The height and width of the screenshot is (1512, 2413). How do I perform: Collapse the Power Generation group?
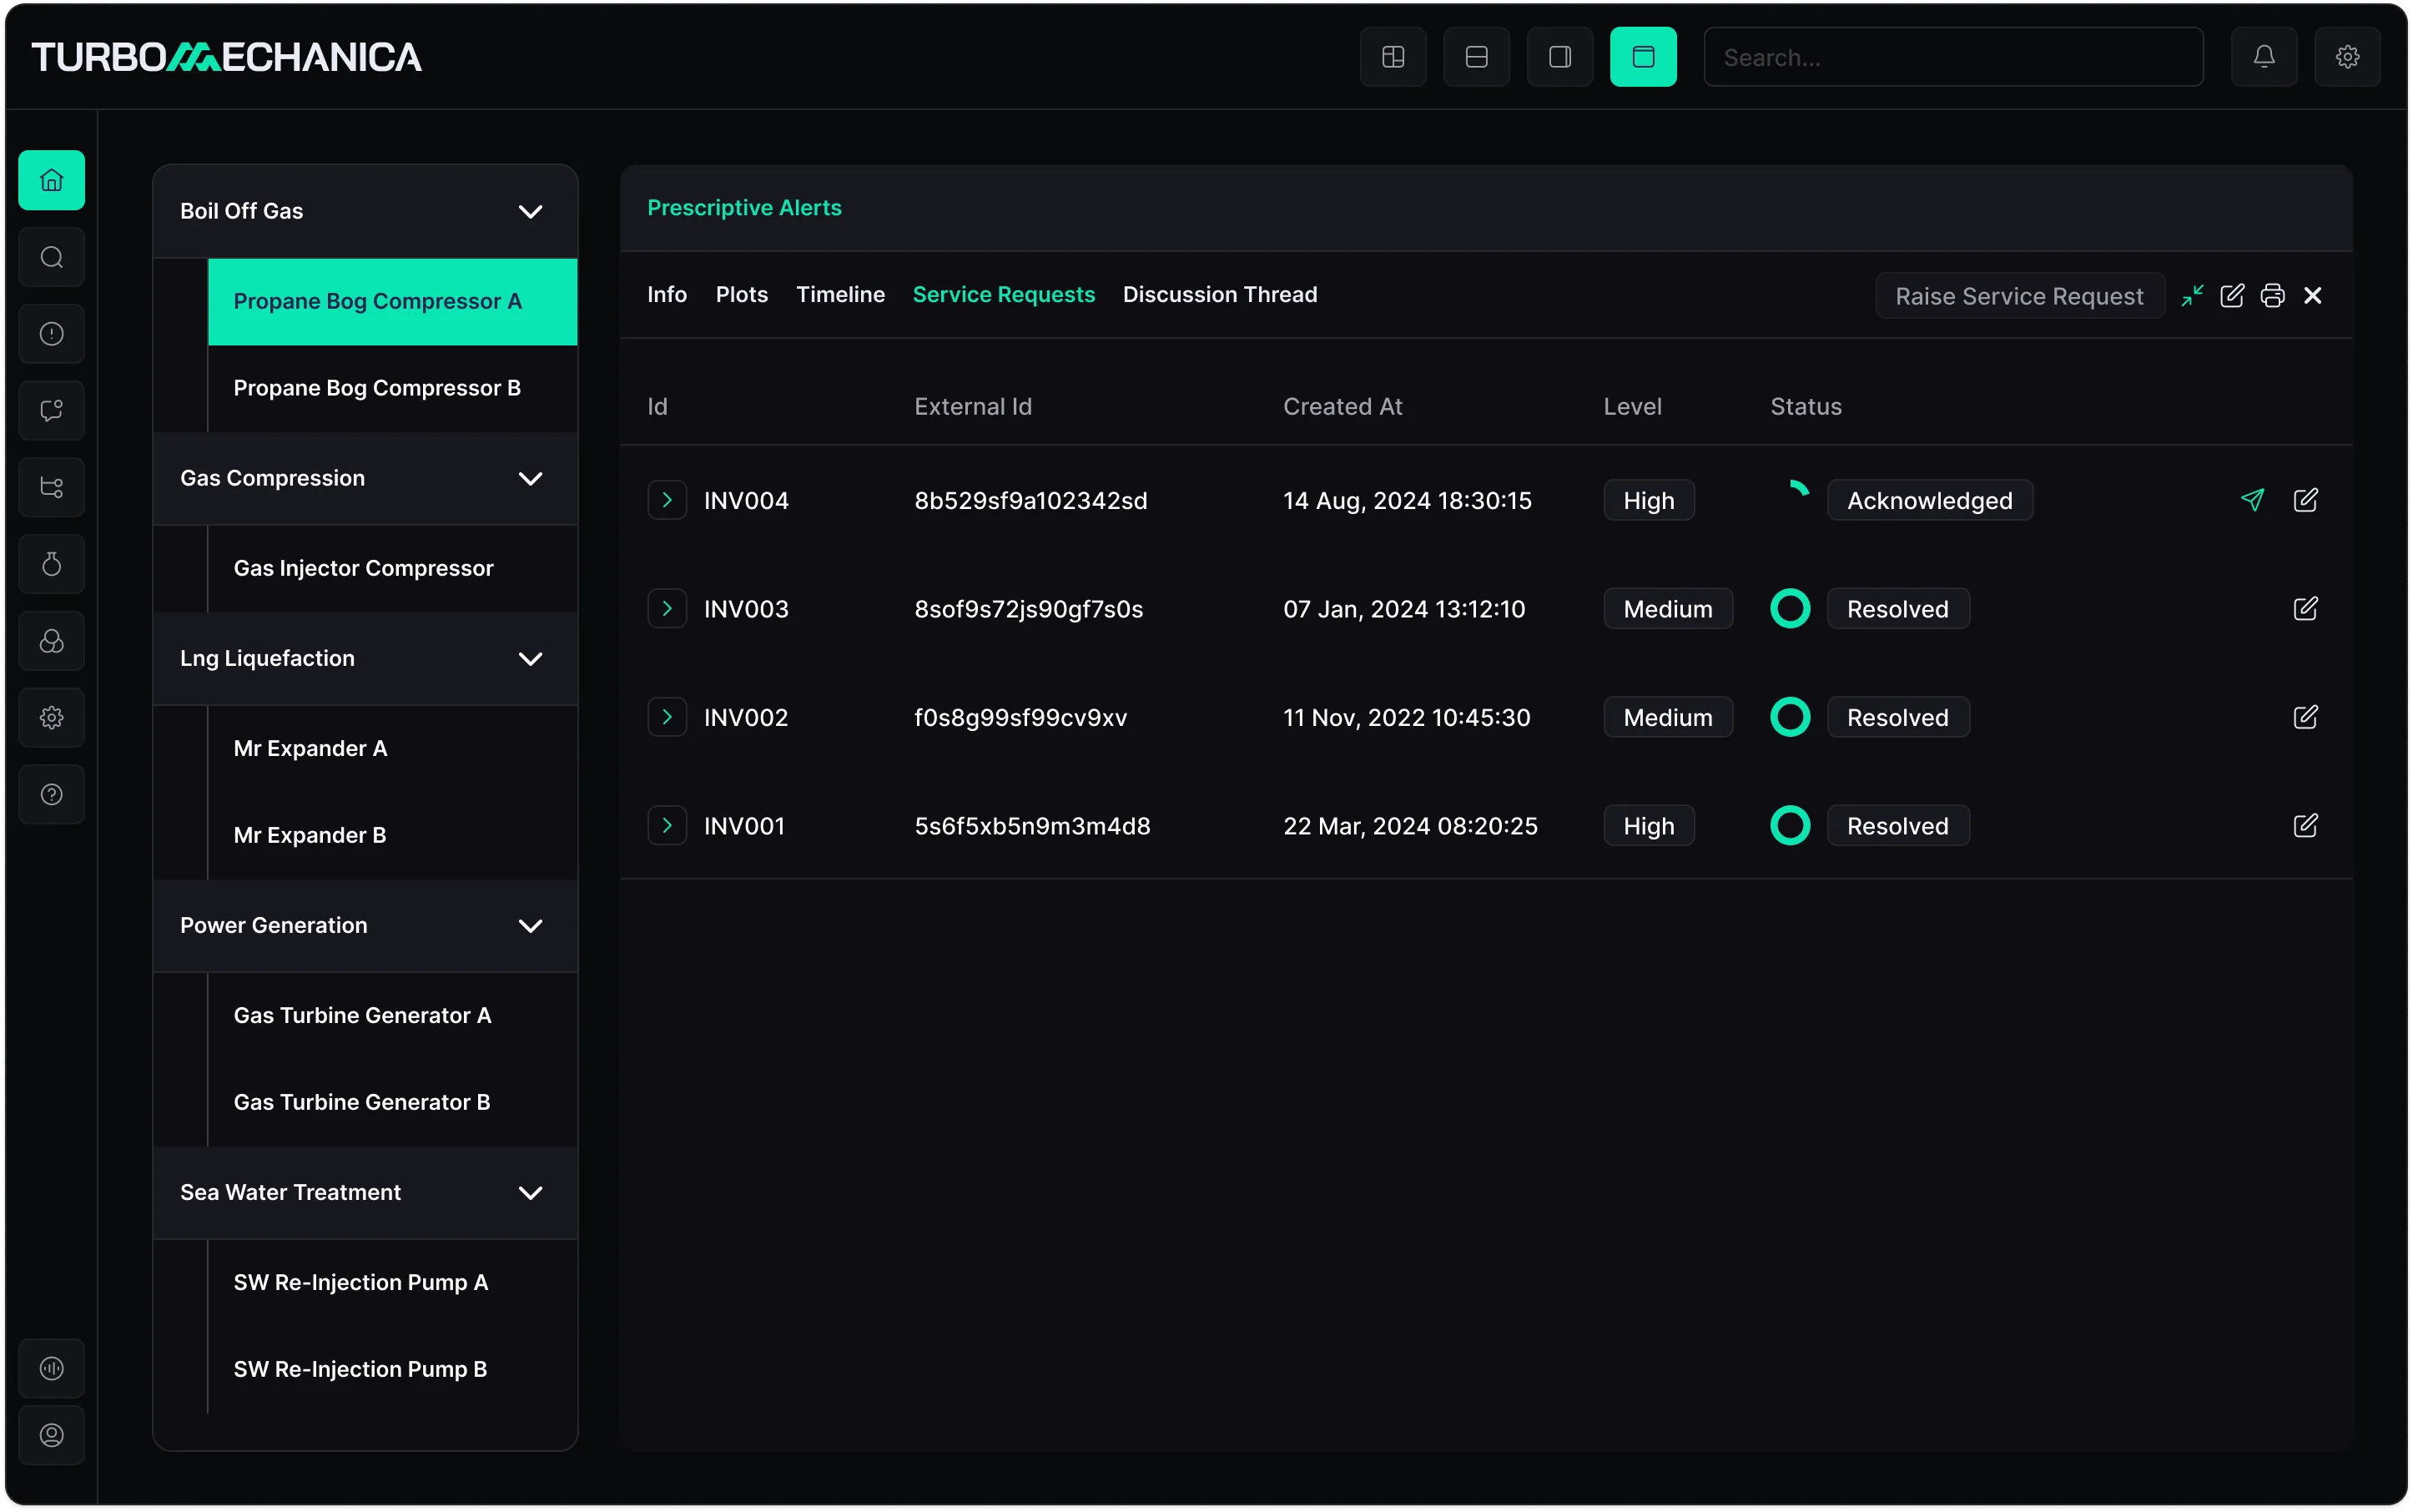point(530,925)
